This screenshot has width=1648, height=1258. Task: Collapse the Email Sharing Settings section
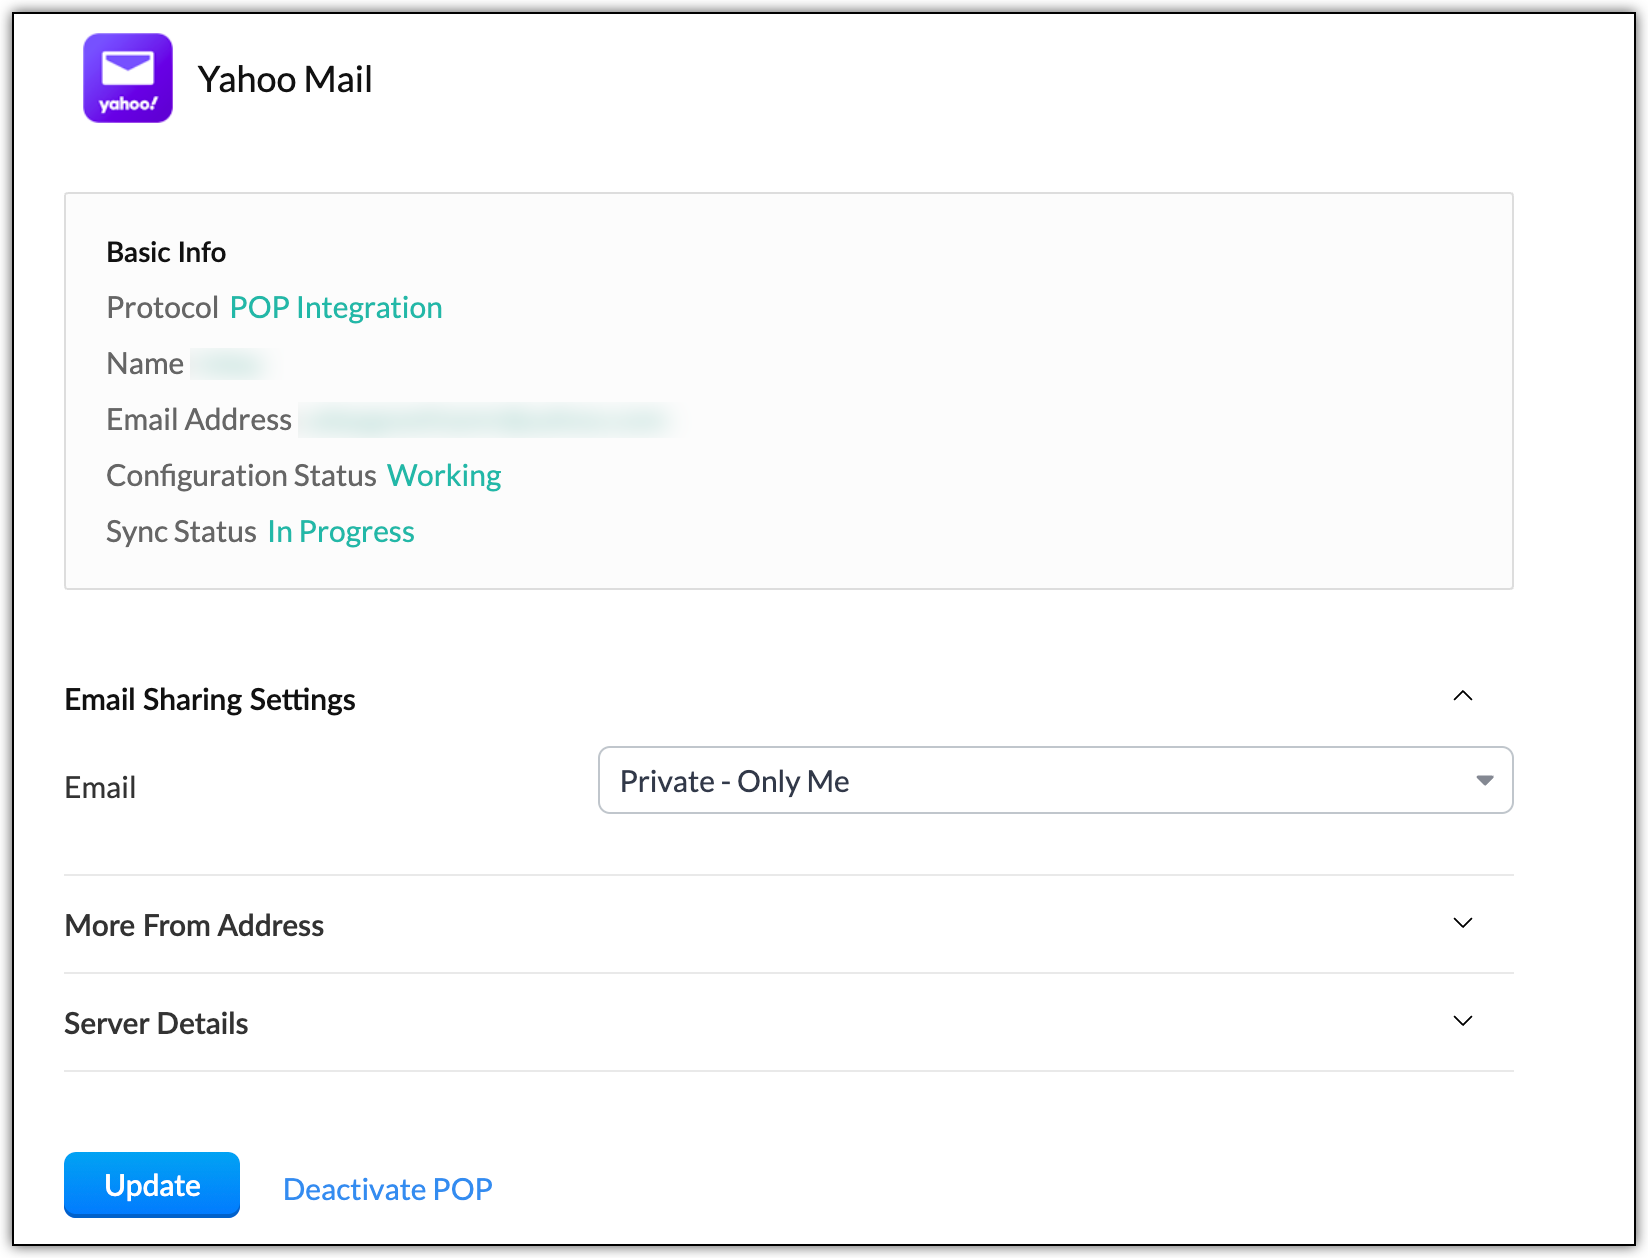click(1463, 696)
